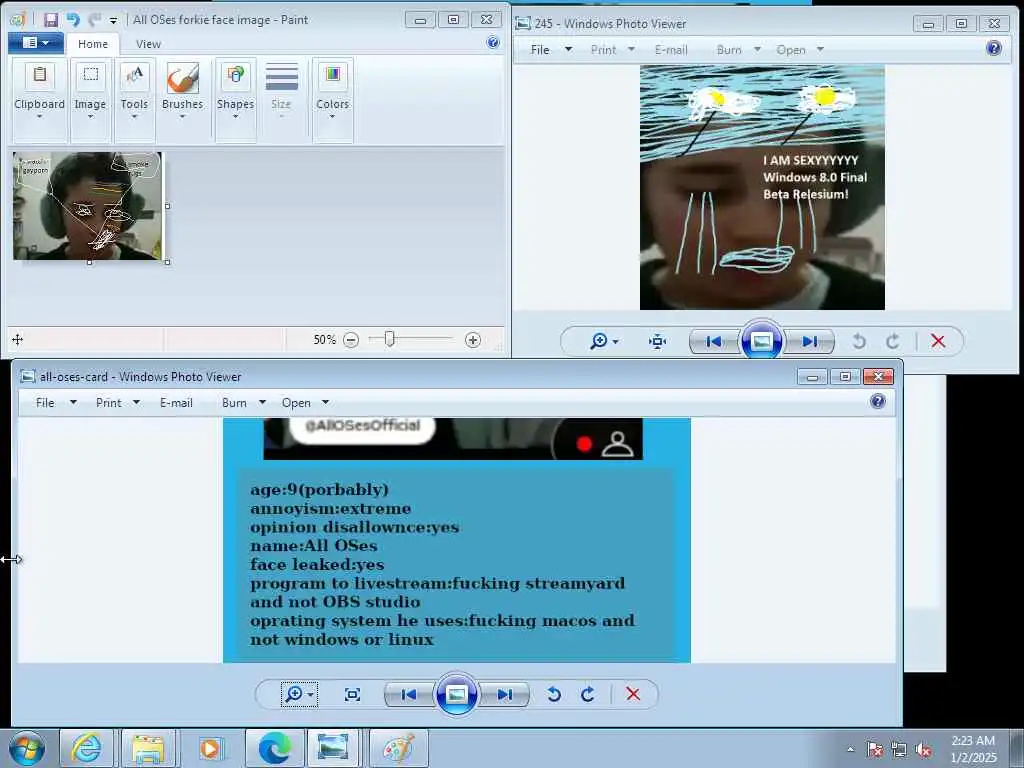This screenshot has width=1024, height=768.
Task: Open Paint's application menu button
Action: click(x=36, y=43)
